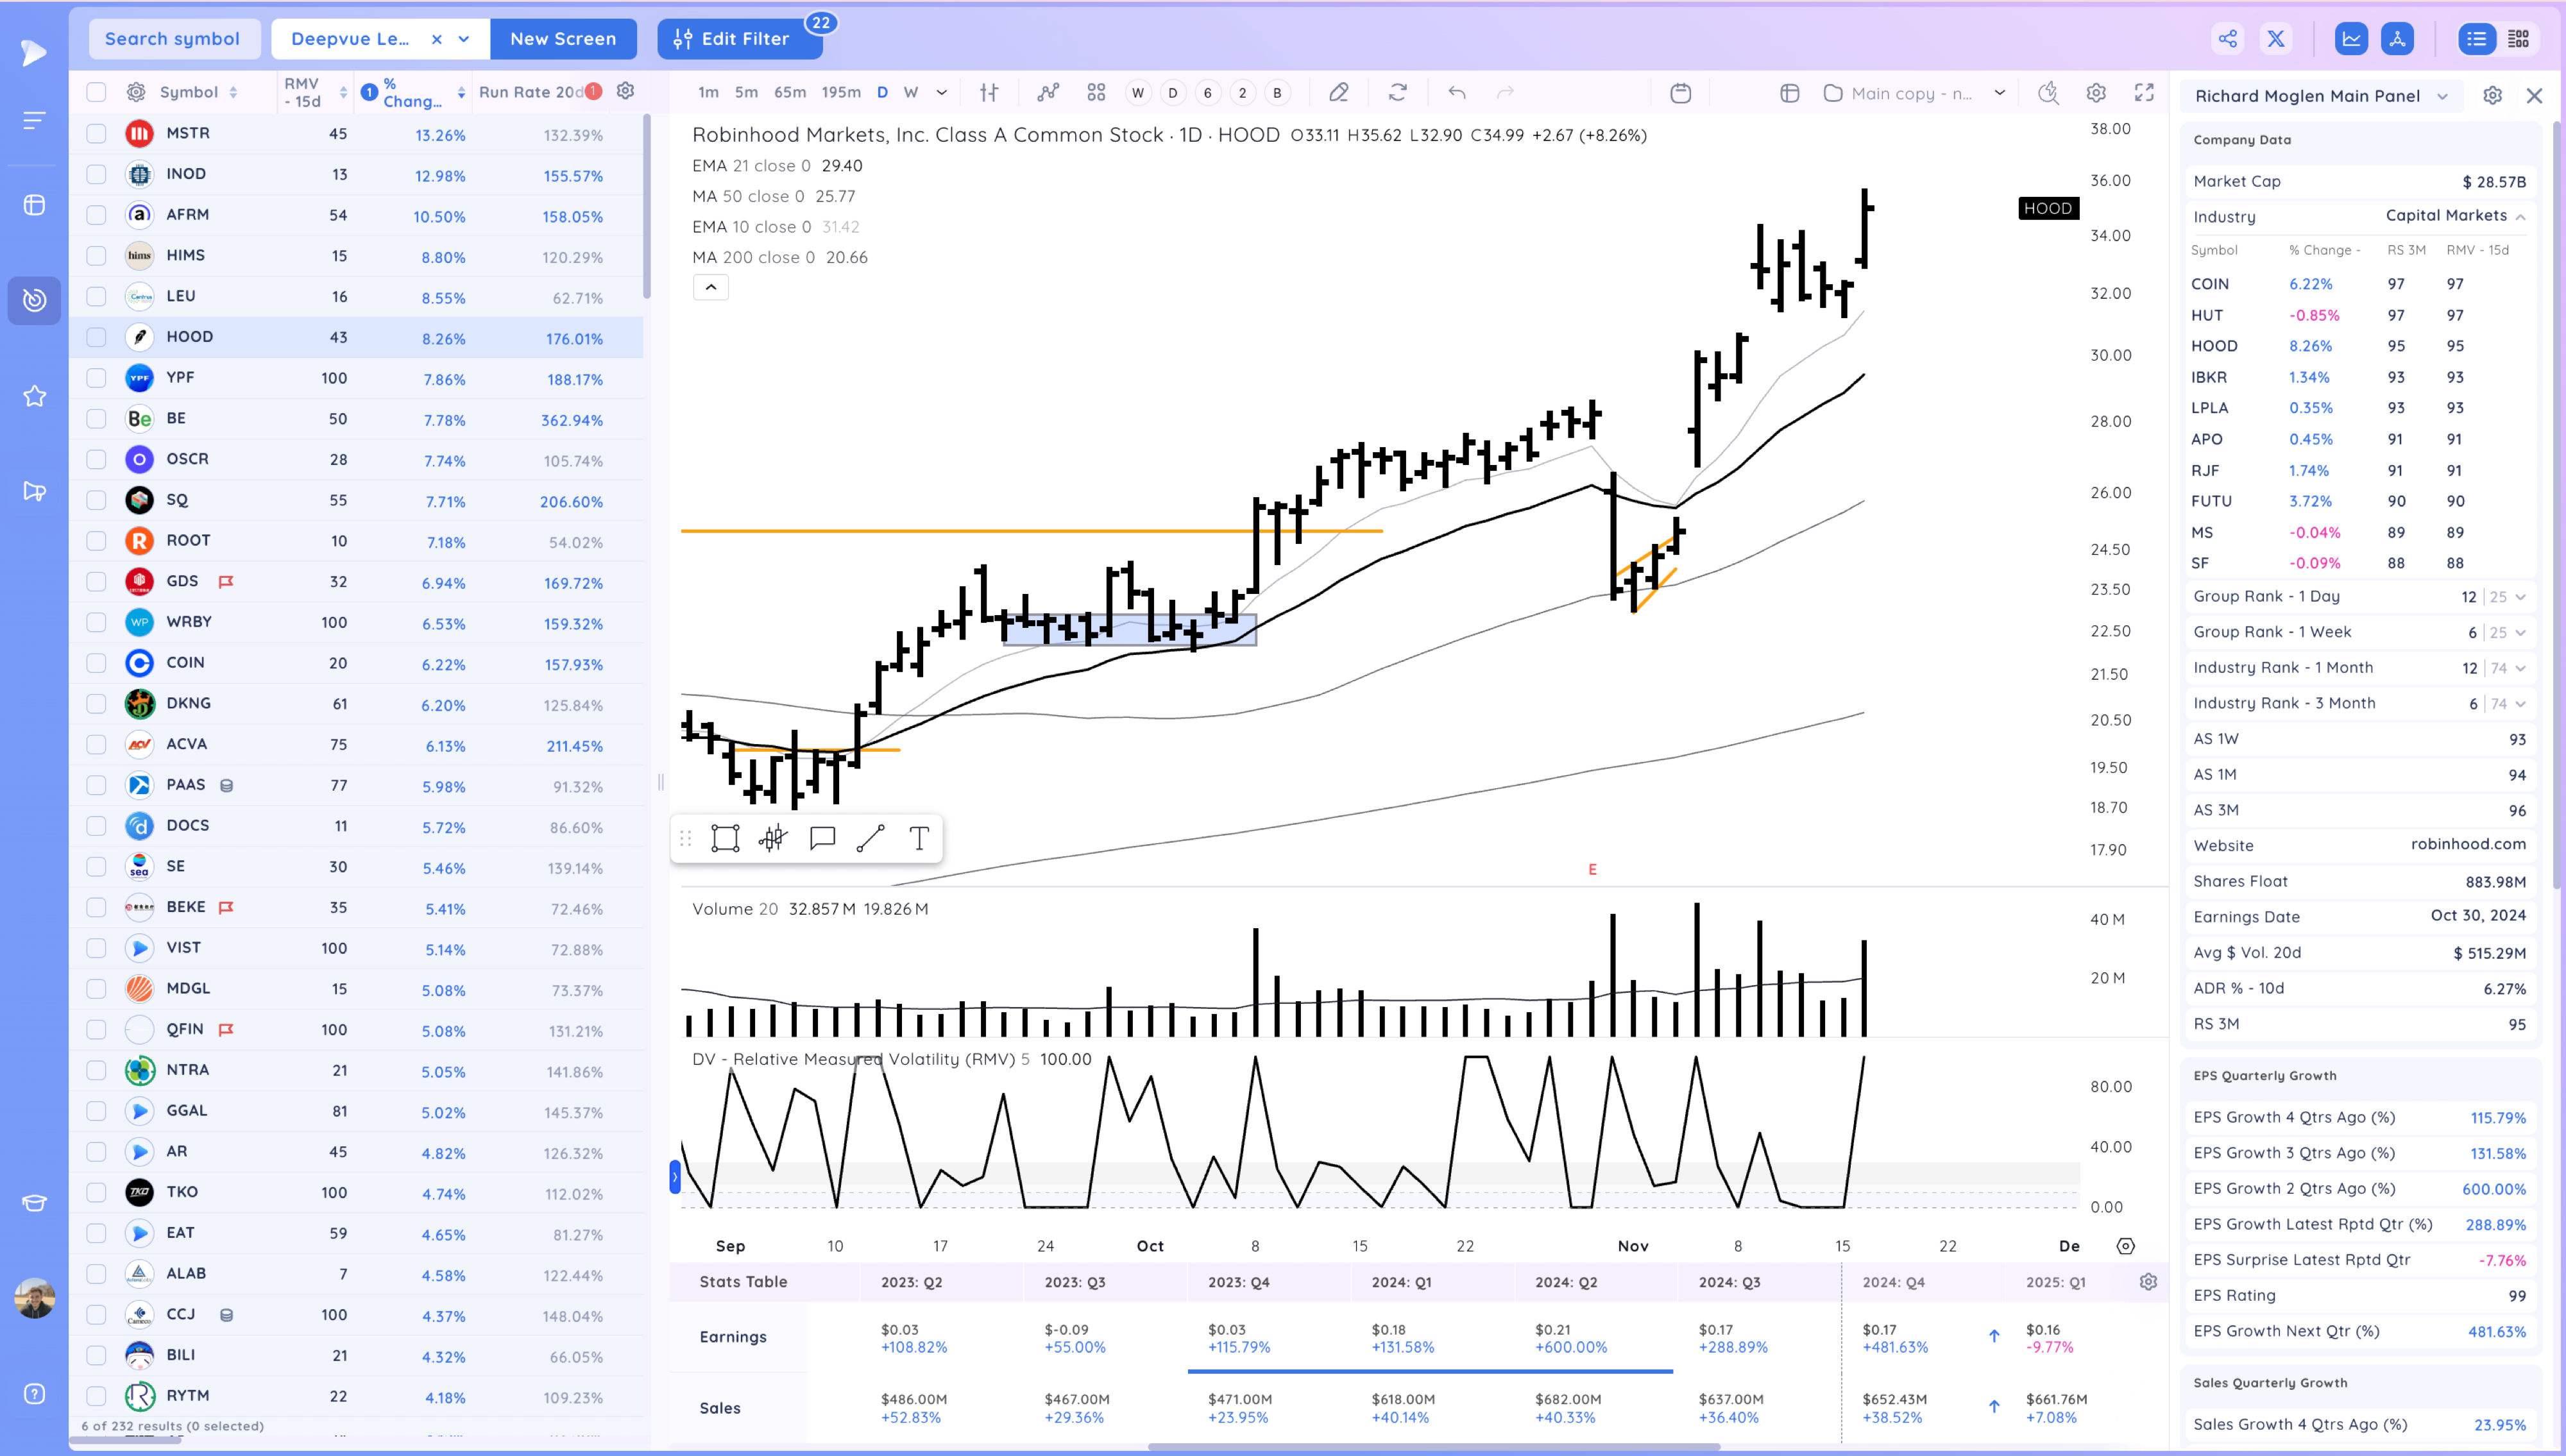Tick the checkbox for AFRM row

click(96, 215)
